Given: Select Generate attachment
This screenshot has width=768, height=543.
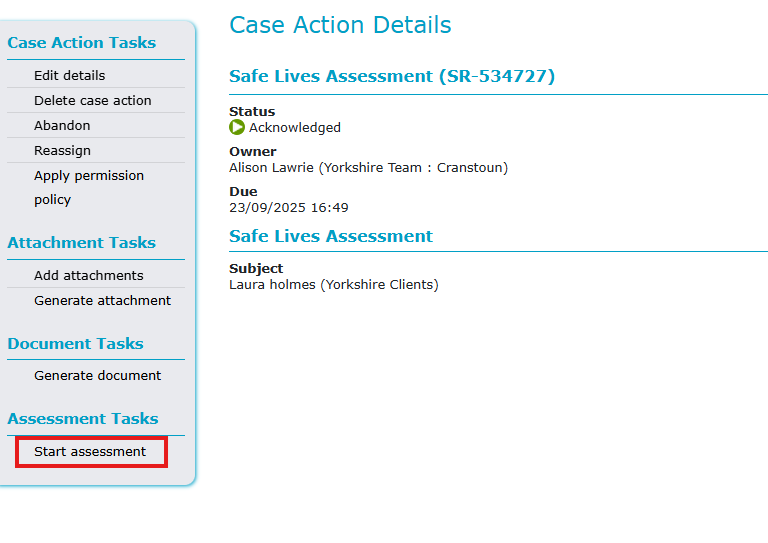Looking at the screenshot, I should [x=102, y=300].
